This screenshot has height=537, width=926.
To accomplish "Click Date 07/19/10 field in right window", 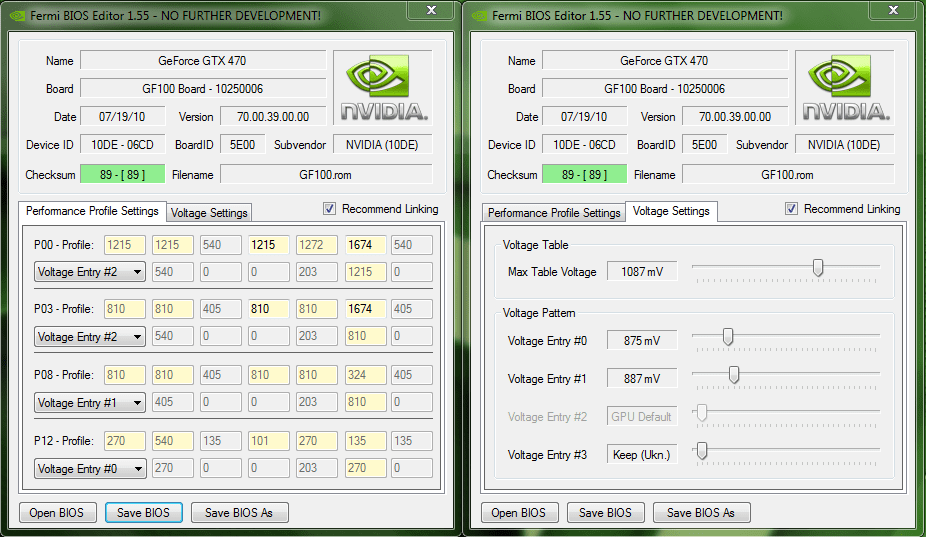I will tap(584, 116).
